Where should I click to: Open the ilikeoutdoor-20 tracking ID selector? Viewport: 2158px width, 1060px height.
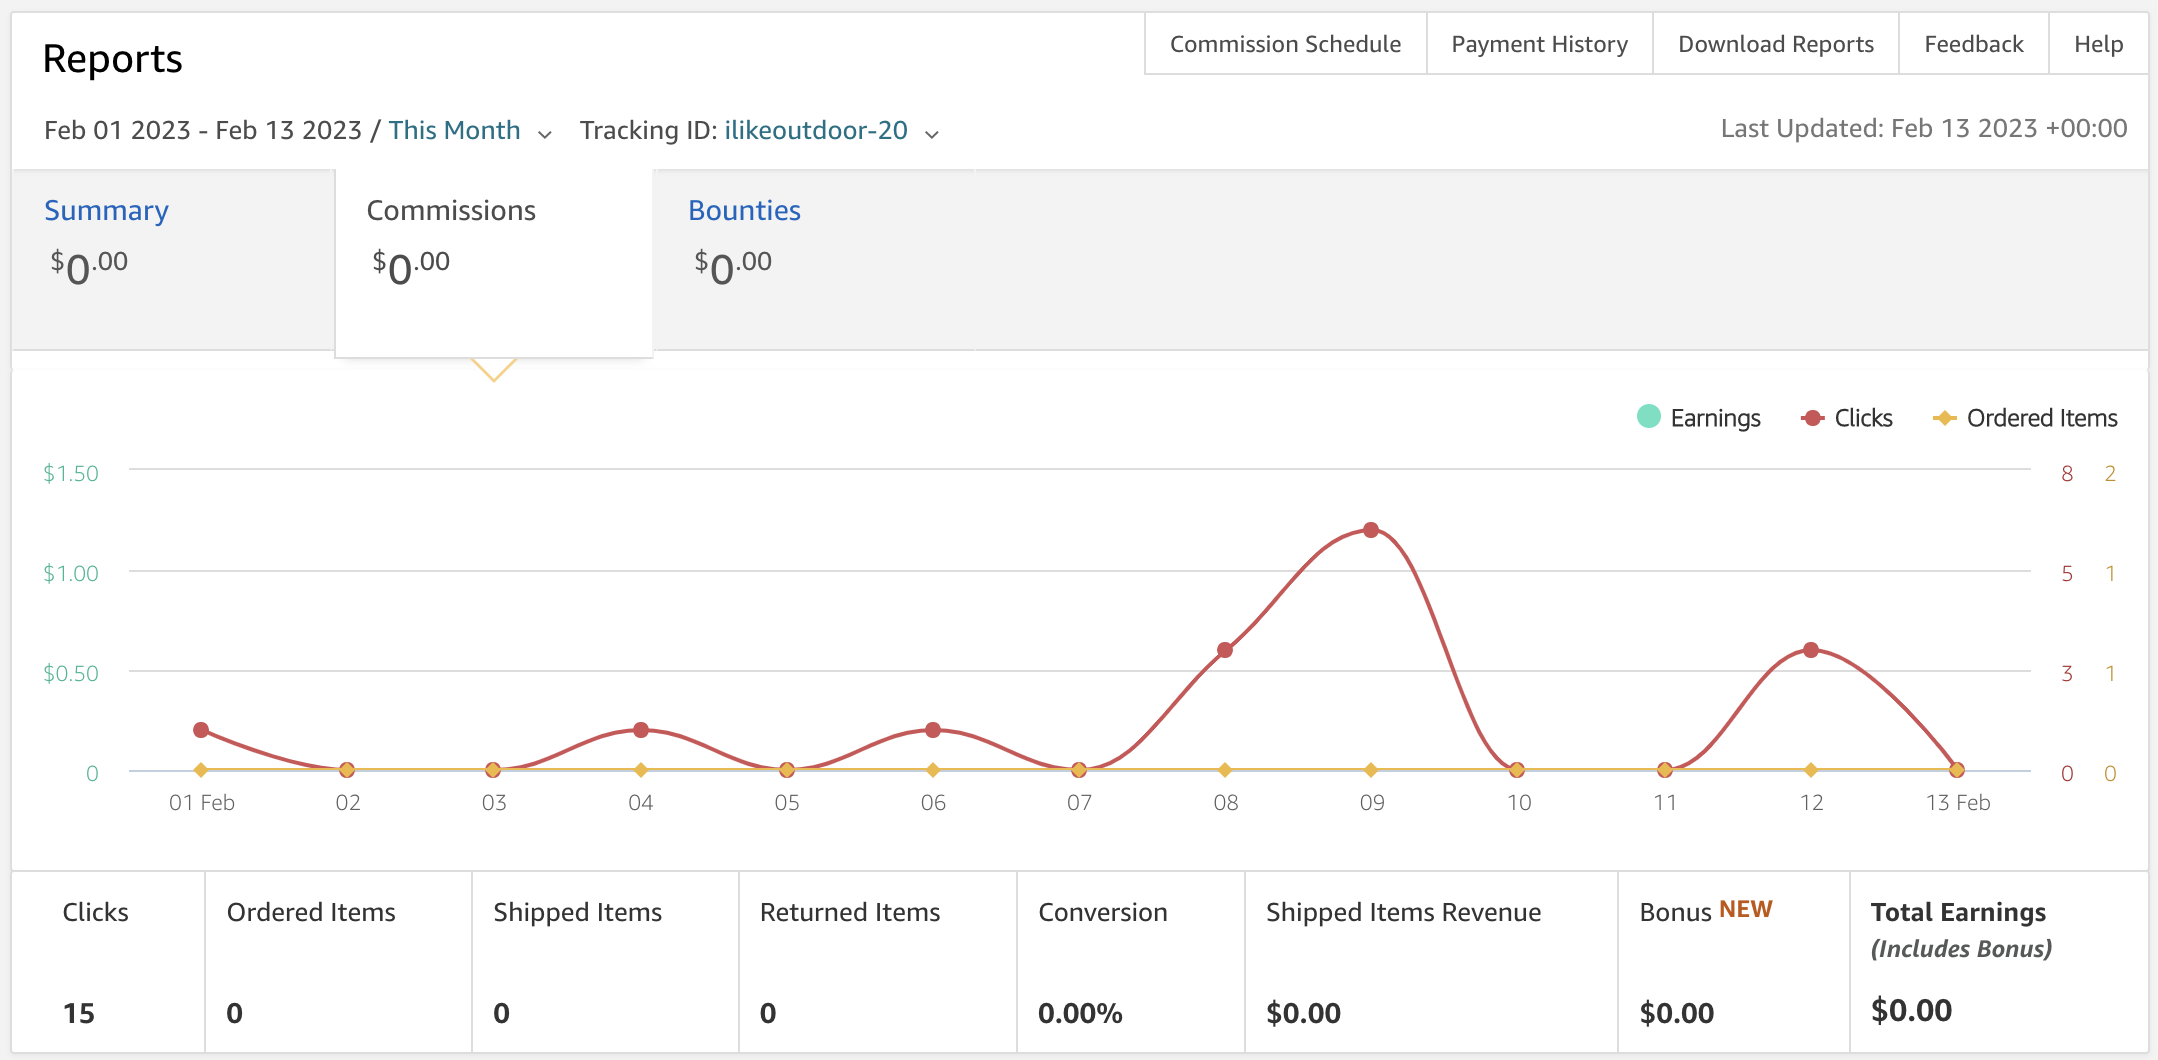point(816,131)
